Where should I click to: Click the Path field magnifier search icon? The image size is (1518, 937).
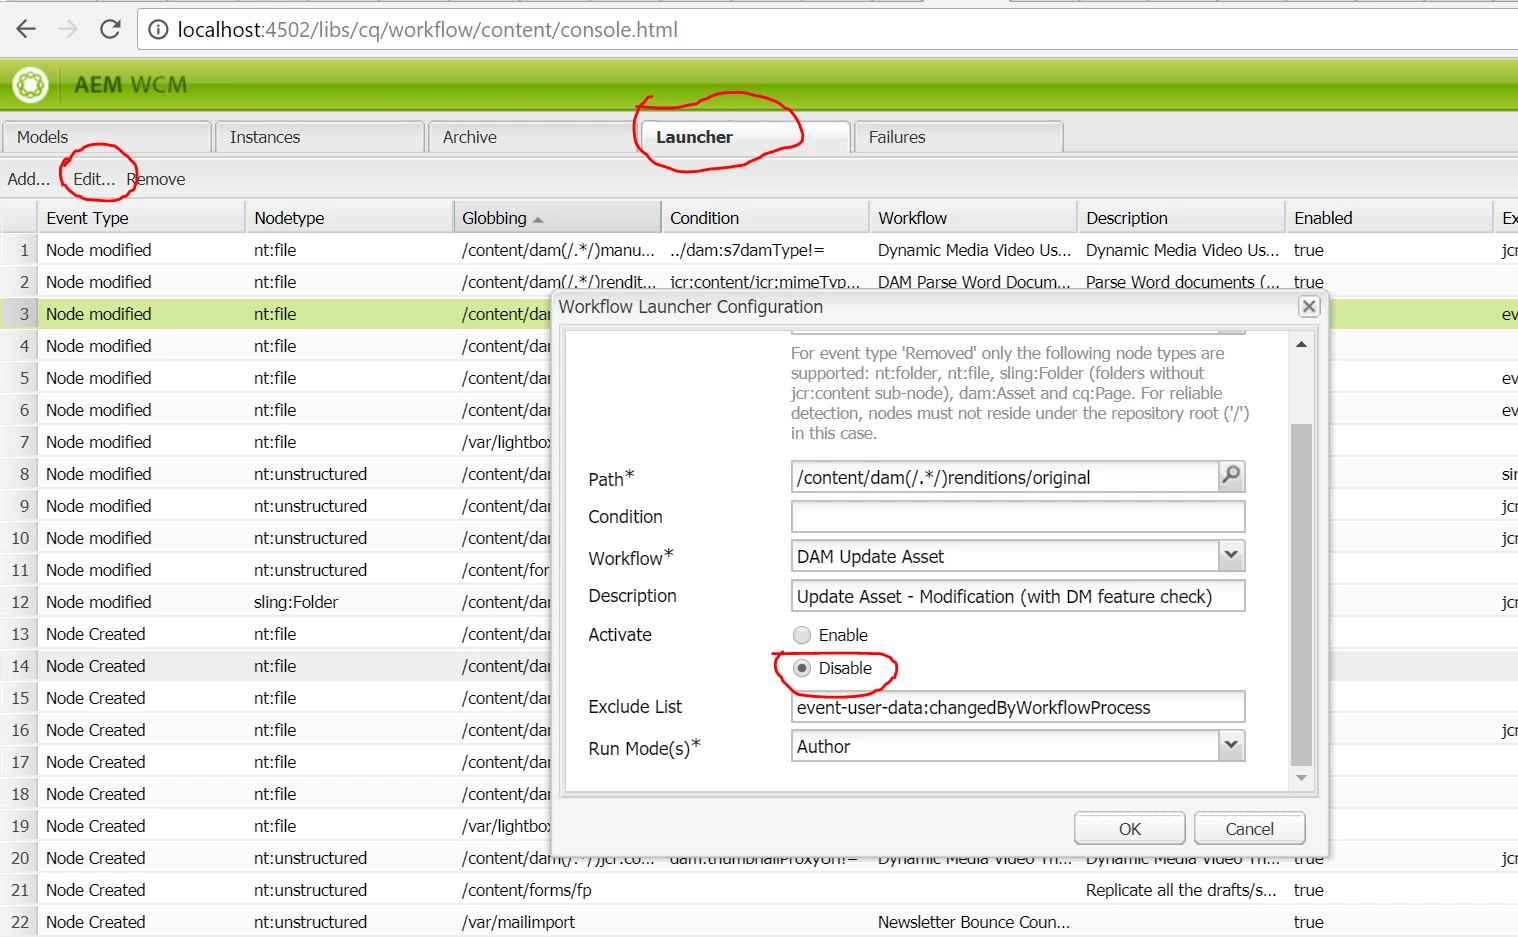1231,476
